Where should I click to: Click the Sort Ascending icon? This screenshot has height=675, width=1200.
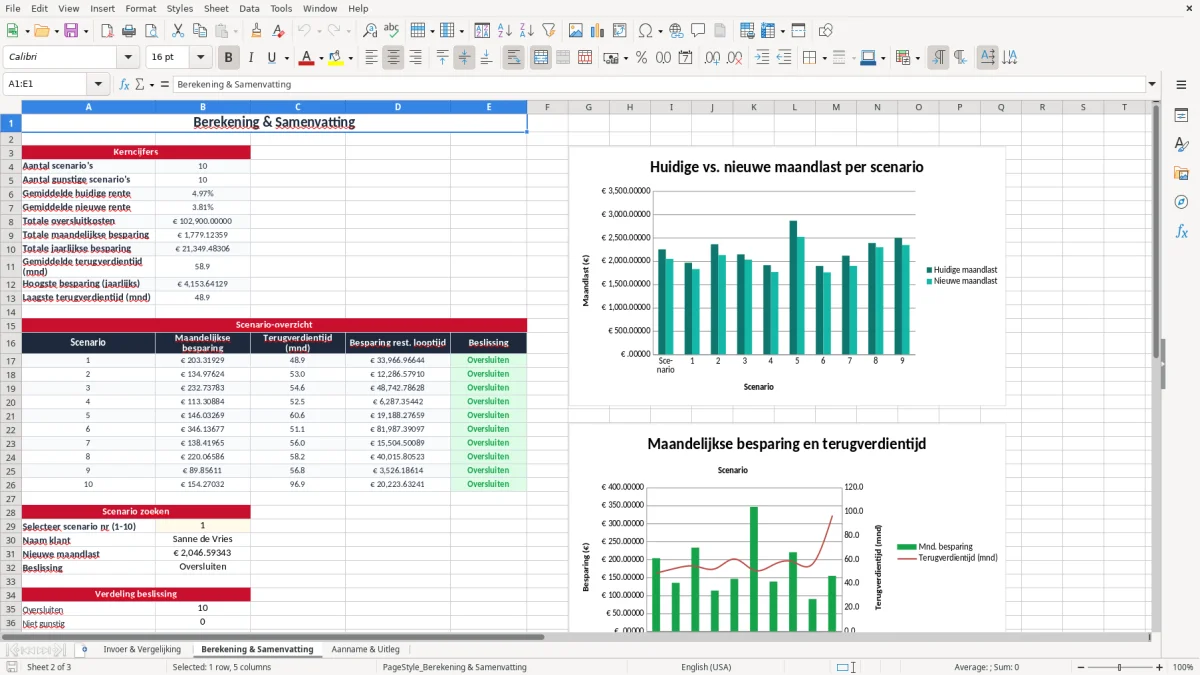click(x=505, y=31)
